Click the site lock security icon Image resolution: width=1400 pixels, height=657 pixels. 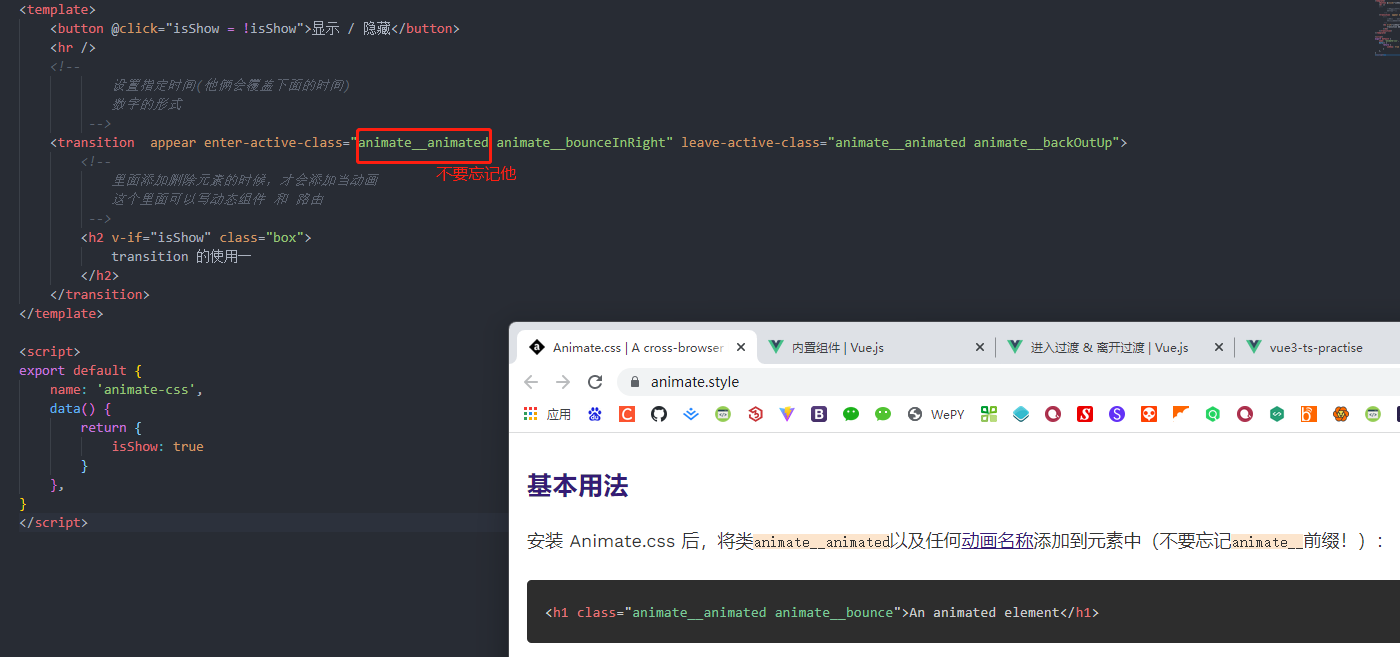634,382
